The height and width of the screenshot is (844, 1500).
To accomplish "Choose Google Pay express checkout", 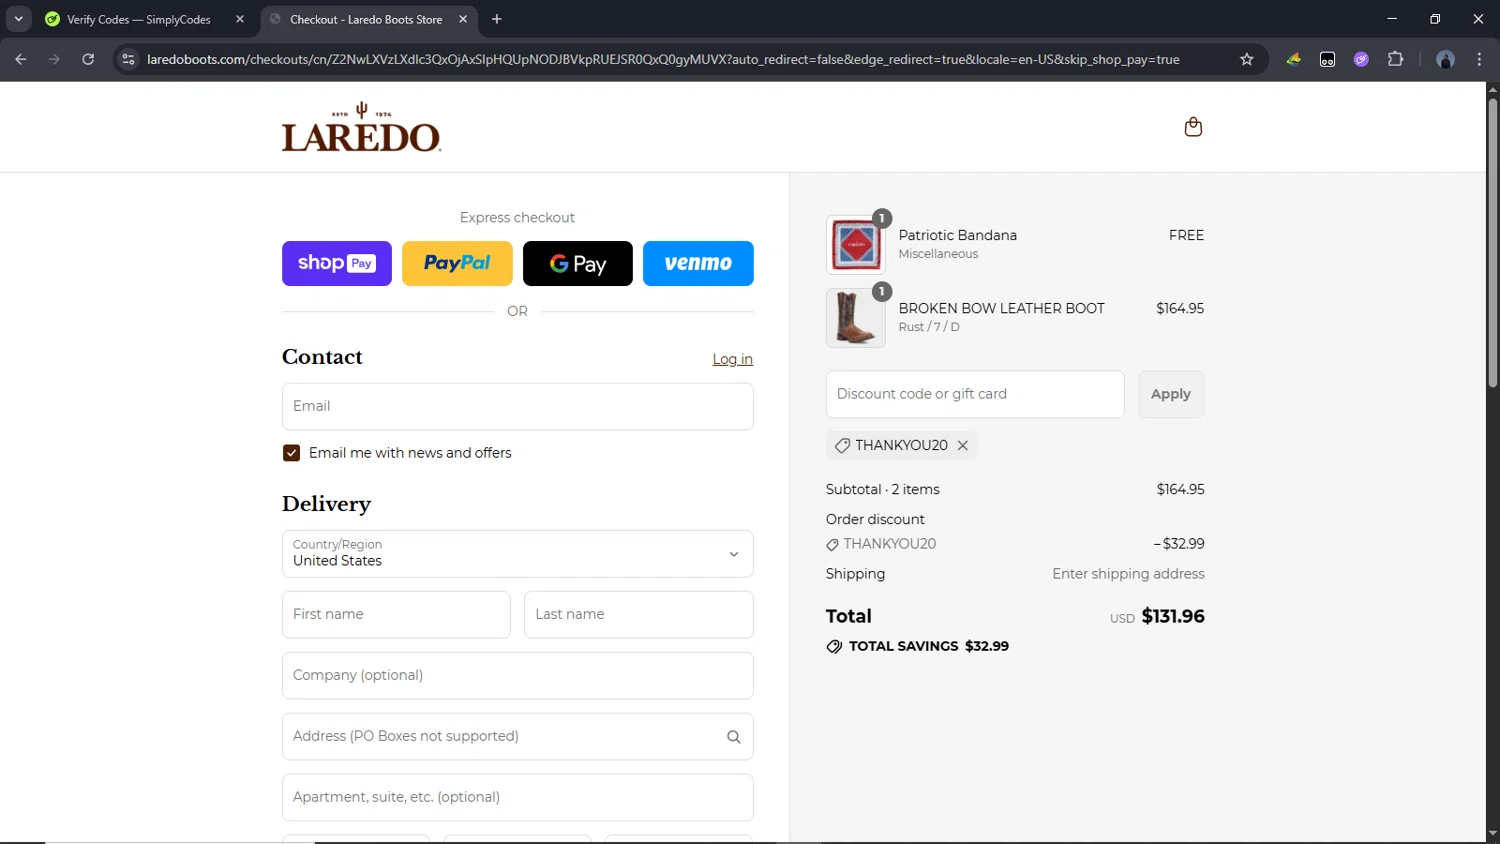I will (578, 264).
